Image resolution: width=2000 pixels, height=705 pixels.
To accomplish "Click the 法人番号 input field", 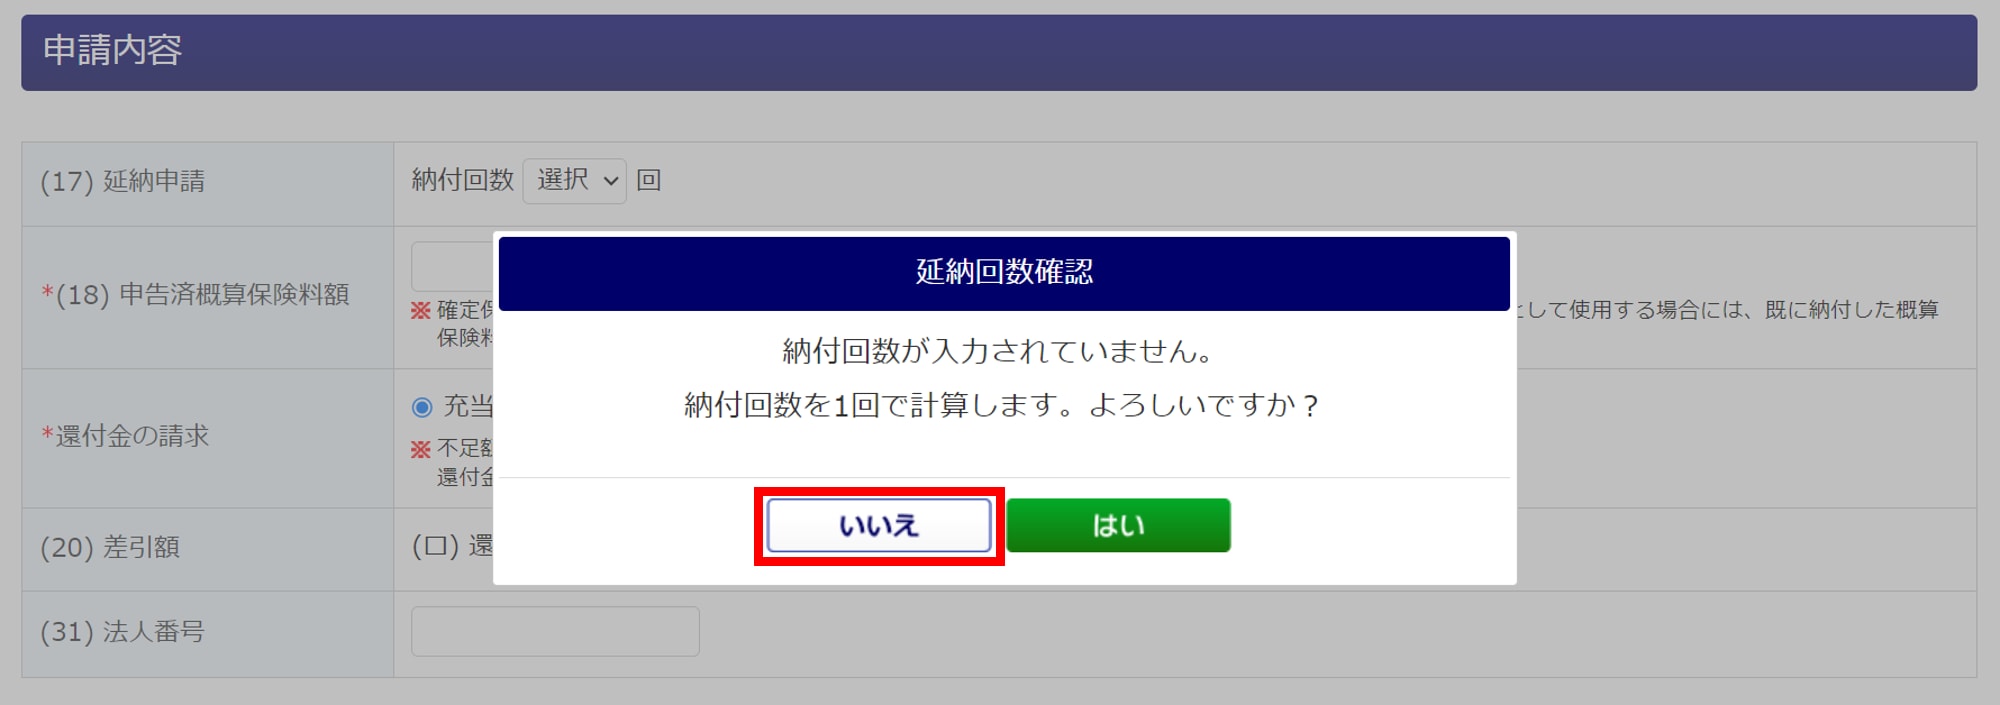I will pos(555,631).
